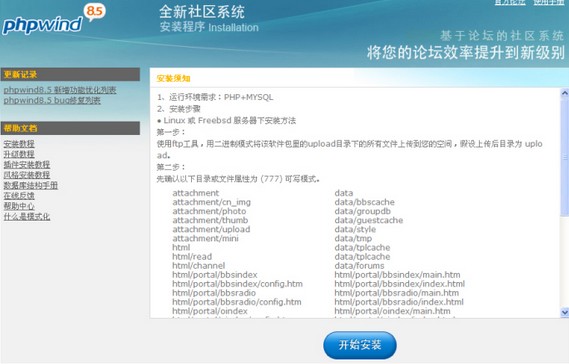Click the 全新社区系统 heading

(x=202, y=12)
